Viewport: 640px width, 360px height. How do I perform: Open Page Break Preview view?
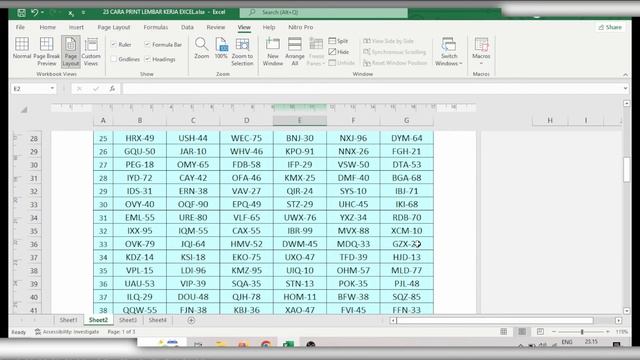(47, 51)
